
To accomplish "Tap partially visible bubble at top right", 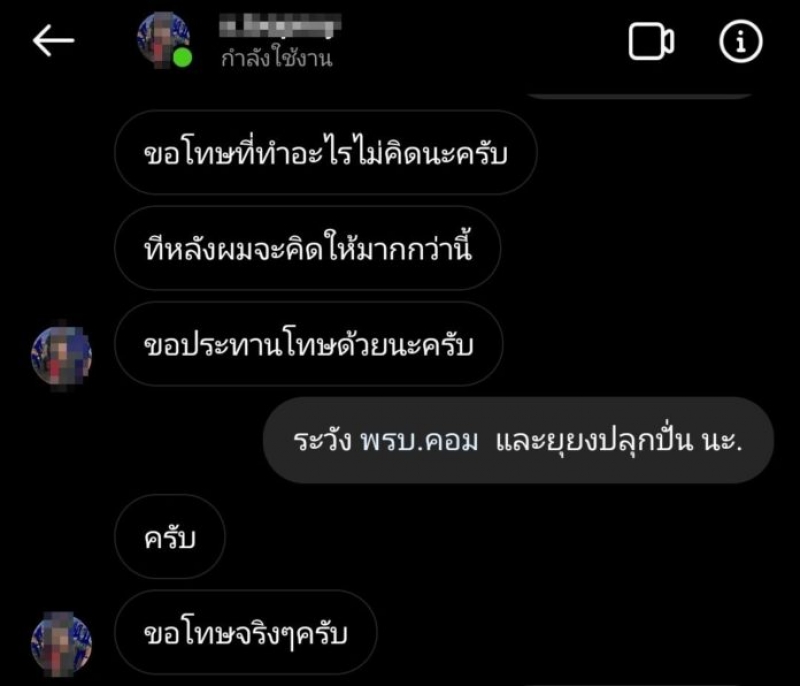I will 639,95.
